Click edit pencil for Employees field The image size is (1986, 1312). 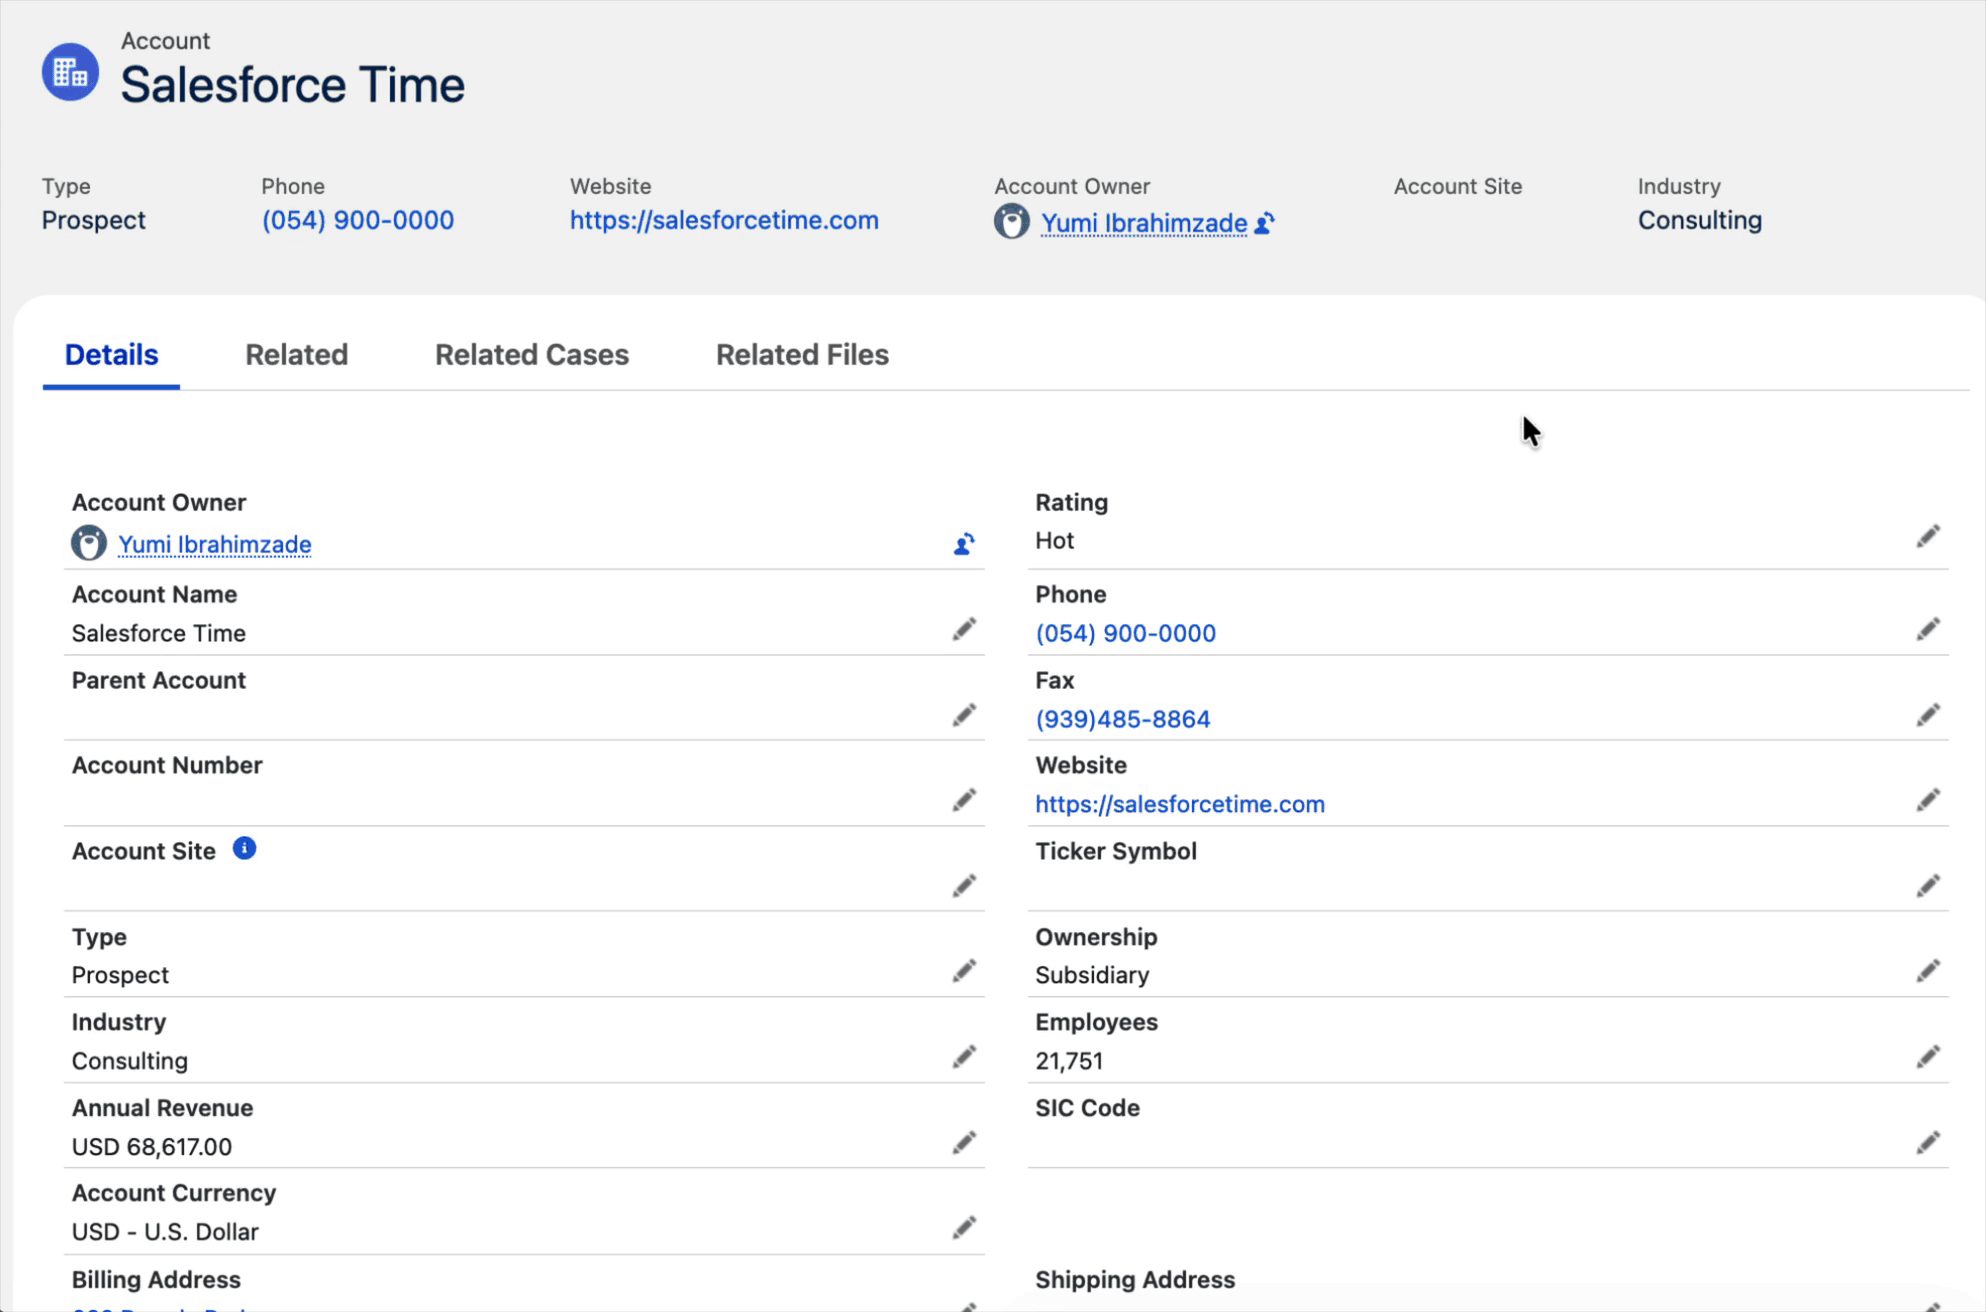tap(1927, 1057)
